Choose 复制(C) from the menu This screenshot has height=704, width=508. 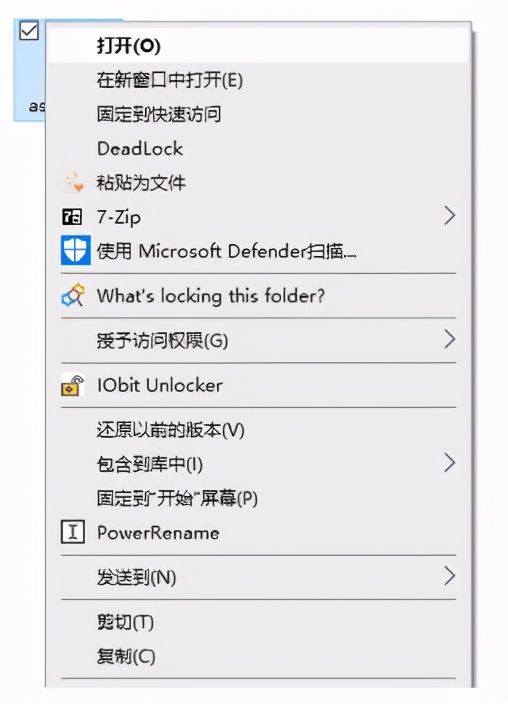[x=258, y=656]
